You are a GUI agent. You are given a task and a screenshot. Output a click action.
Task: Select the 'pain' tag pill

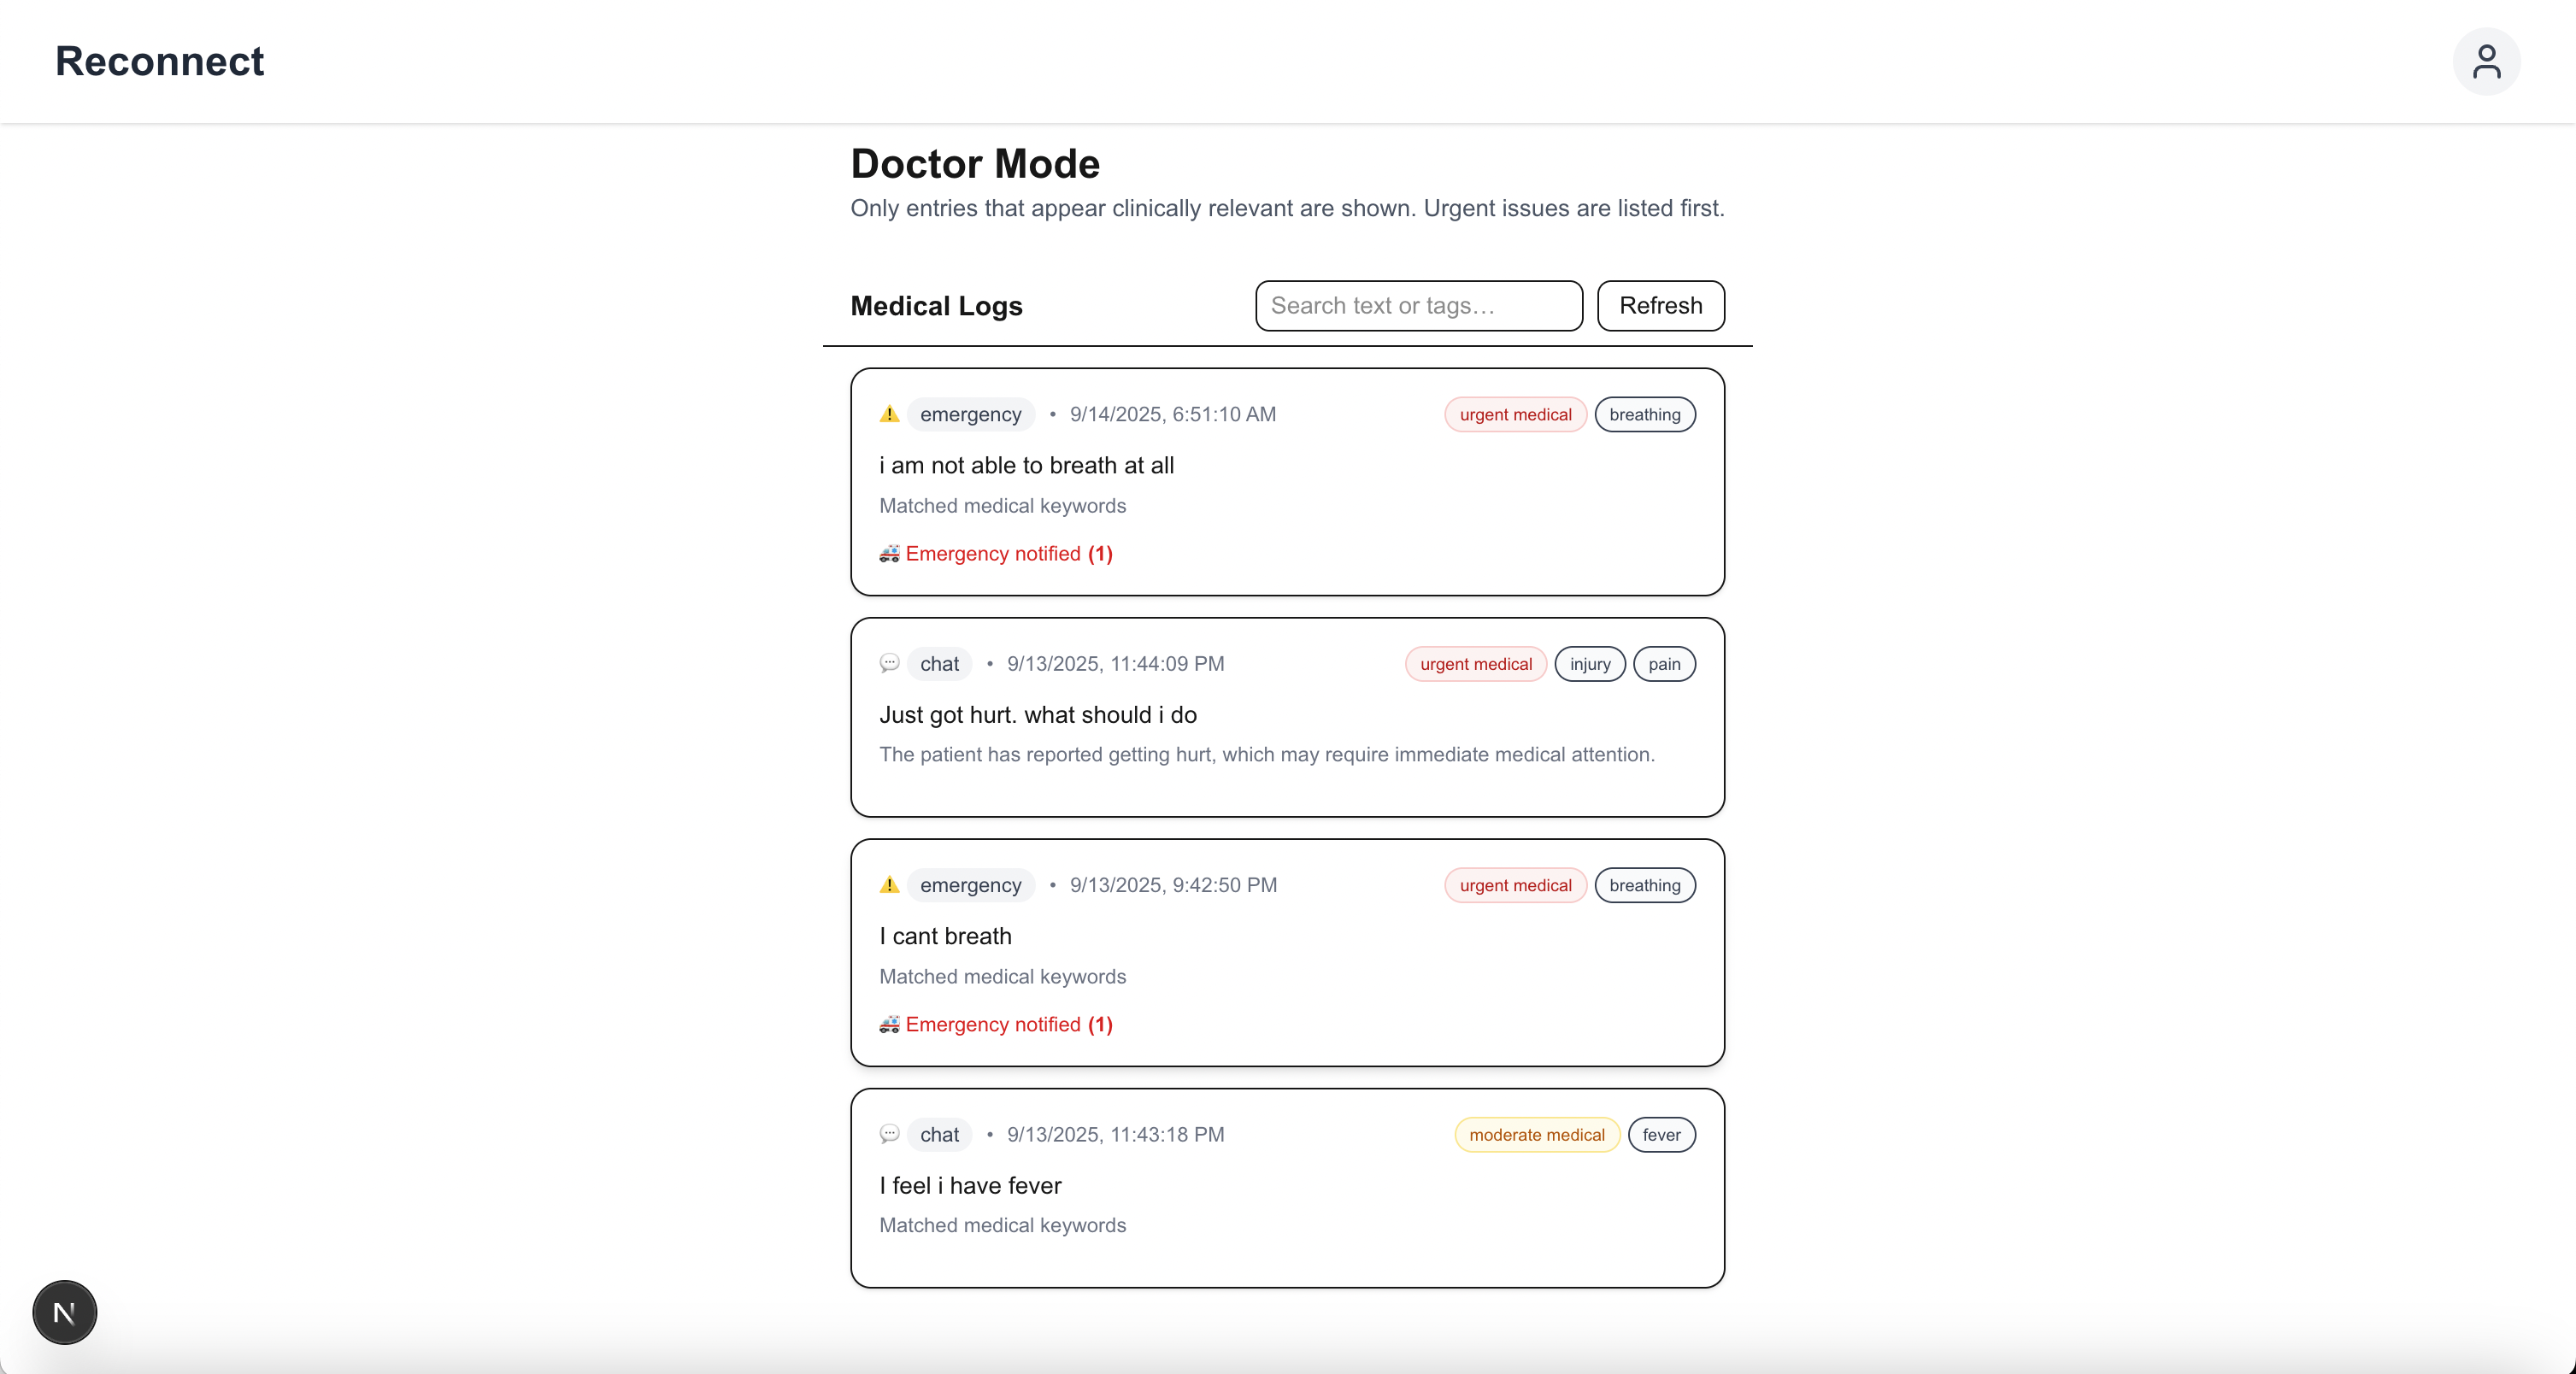click(x=1664, y=664)
